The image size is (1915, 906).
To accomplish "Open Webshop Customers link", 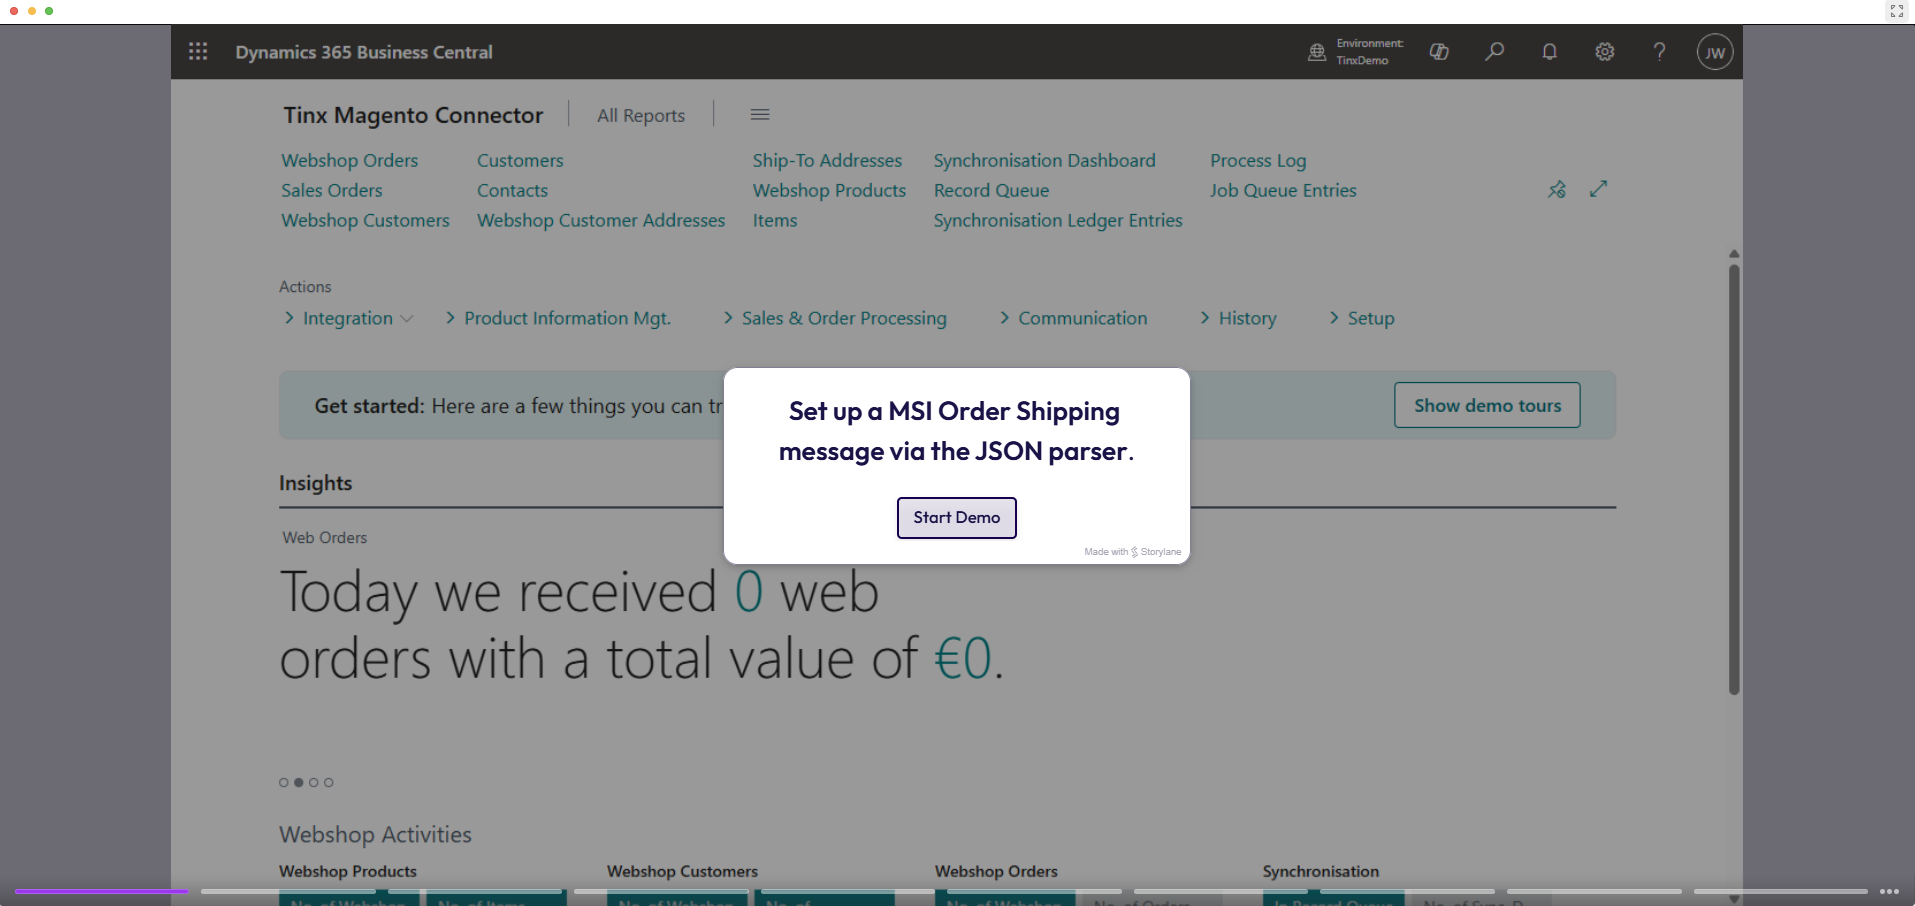I will [365, 220].
